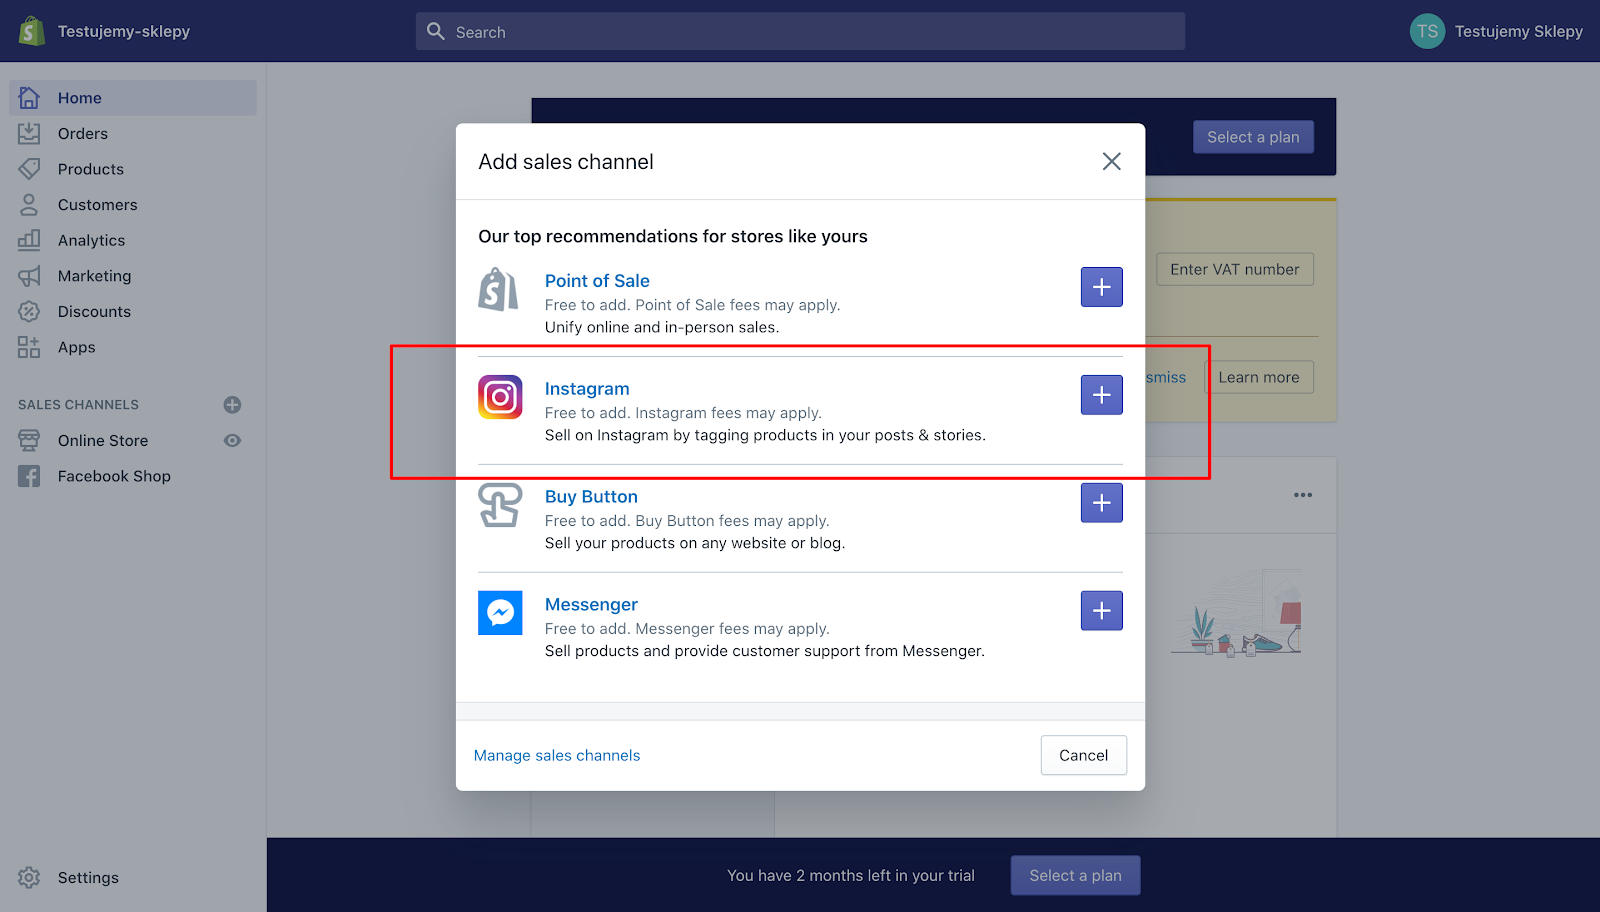This screenshot has height=912, width=1600.
Task: Click the Products tag icon
Action: point(29,169)
